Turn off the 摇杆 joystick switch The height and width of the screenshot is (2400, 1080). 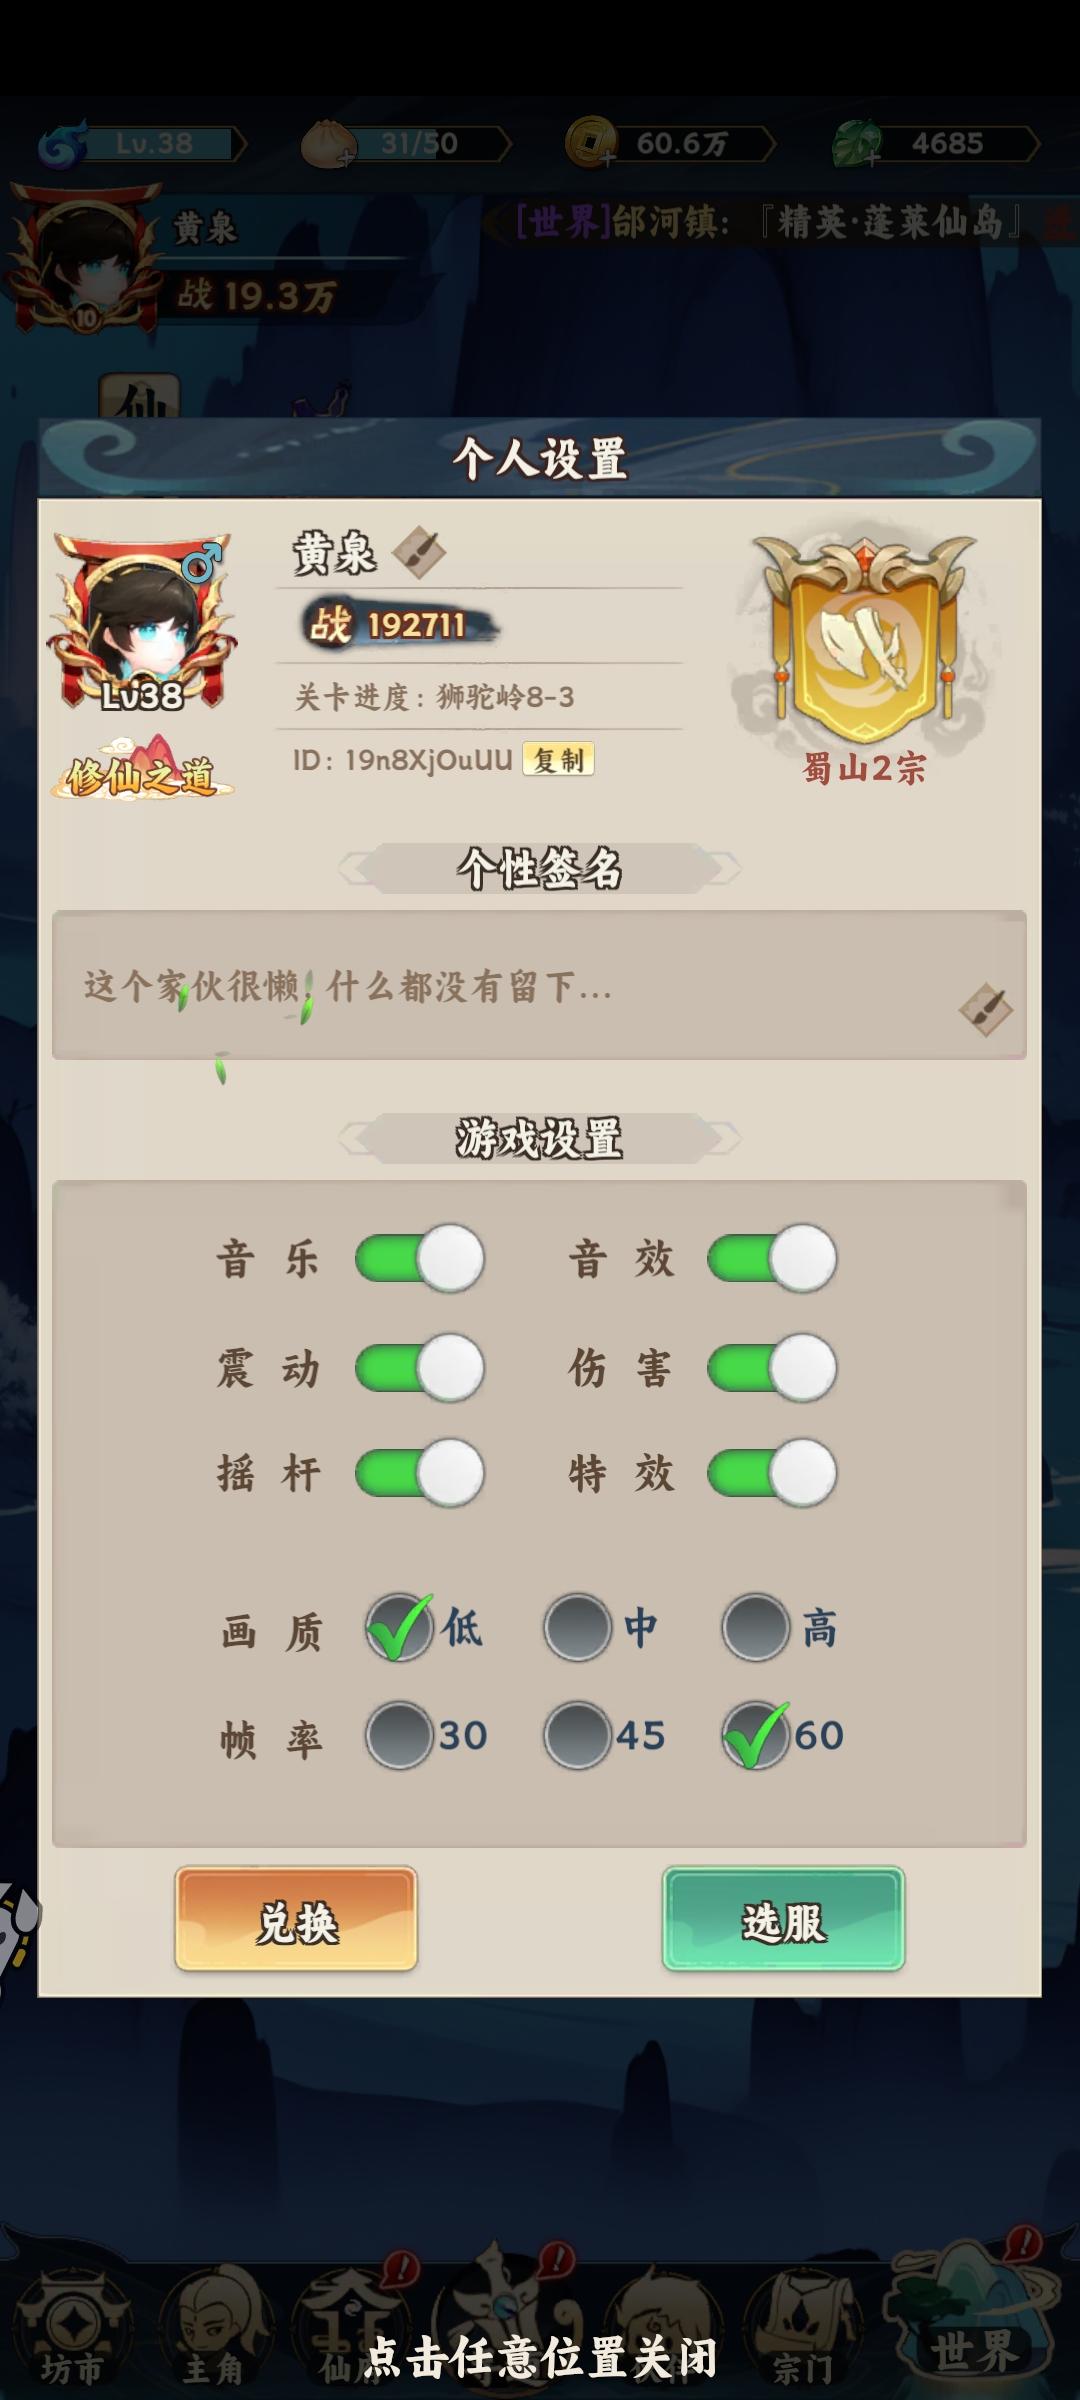coord(420,1473)
